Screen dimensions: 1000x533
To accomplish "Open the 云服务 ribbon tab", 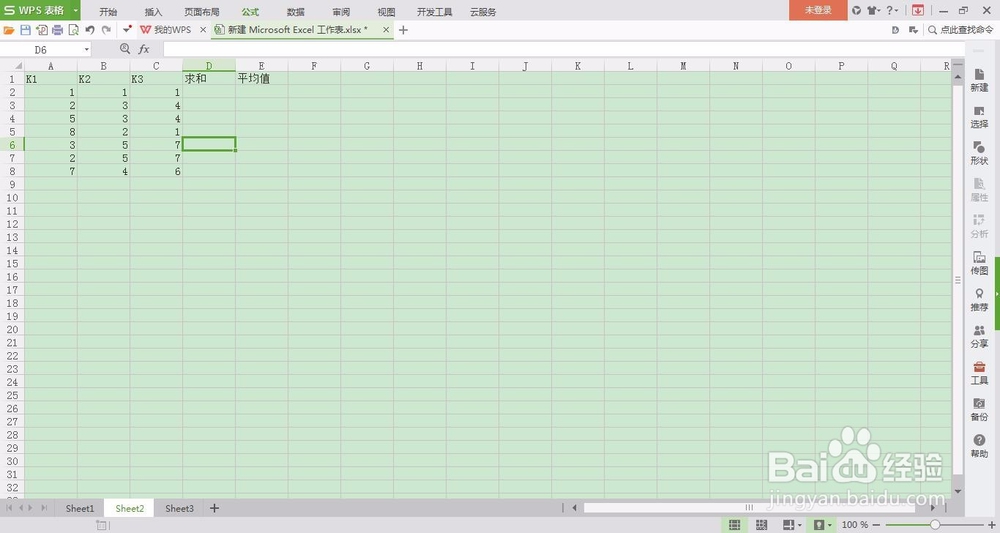I will (483, 12).
